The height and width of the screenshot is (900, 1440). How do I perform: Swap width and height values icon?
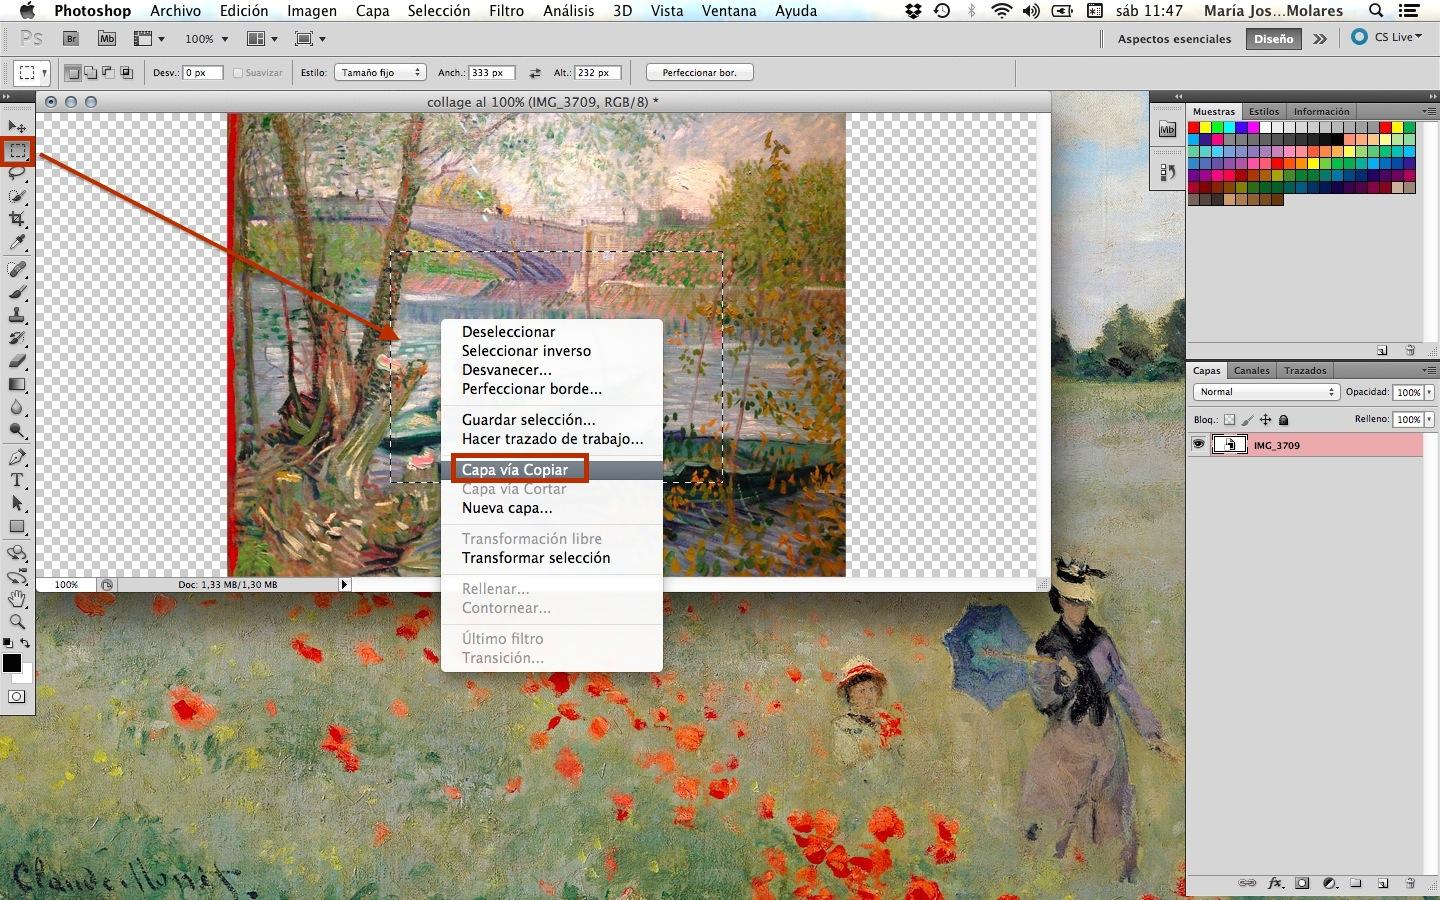point(535,73)
